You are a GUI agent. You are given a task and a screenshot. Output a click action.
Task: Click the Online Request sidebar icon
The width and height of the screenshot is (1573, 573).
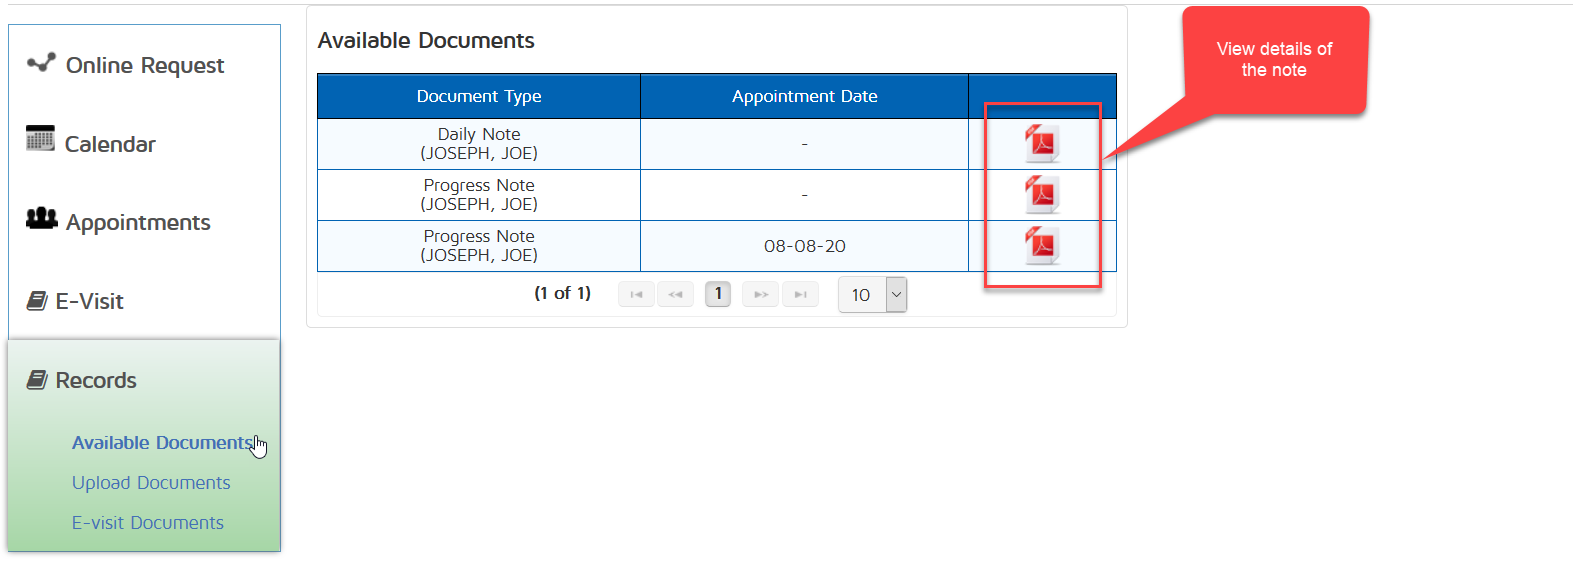coord(41,64)
